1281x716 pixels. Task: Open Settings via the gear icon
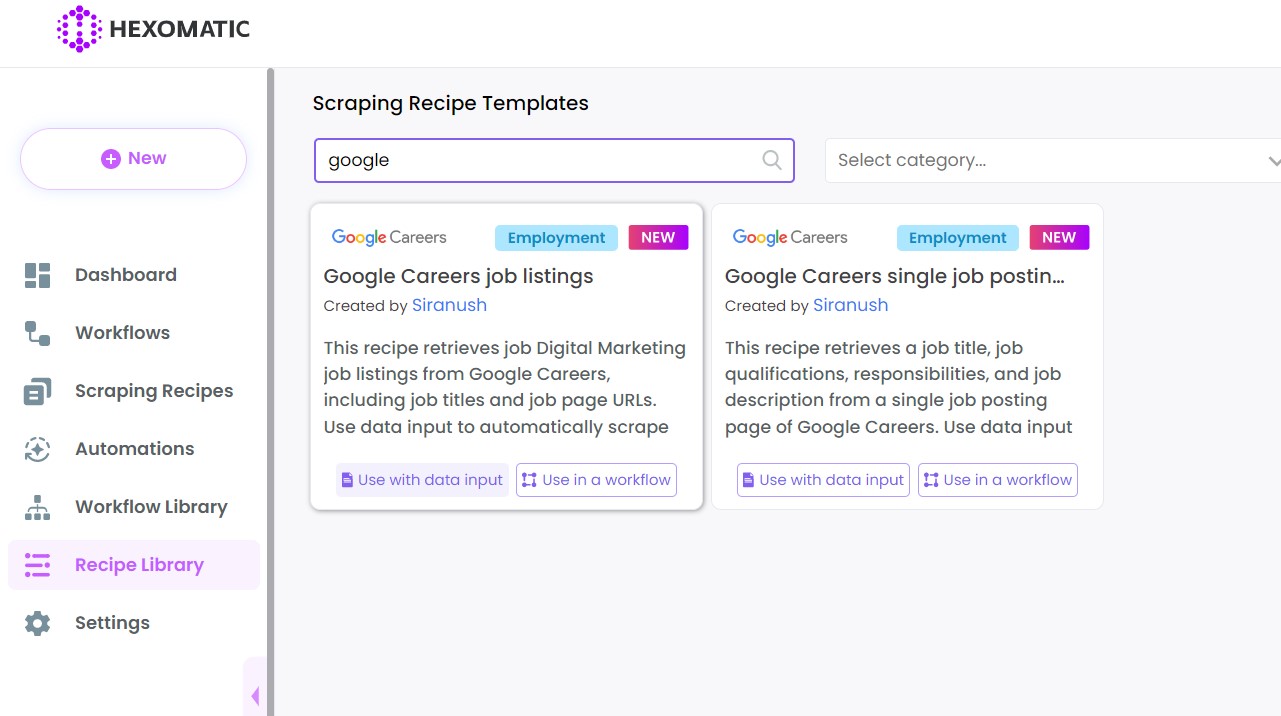(x=37, y=622)
